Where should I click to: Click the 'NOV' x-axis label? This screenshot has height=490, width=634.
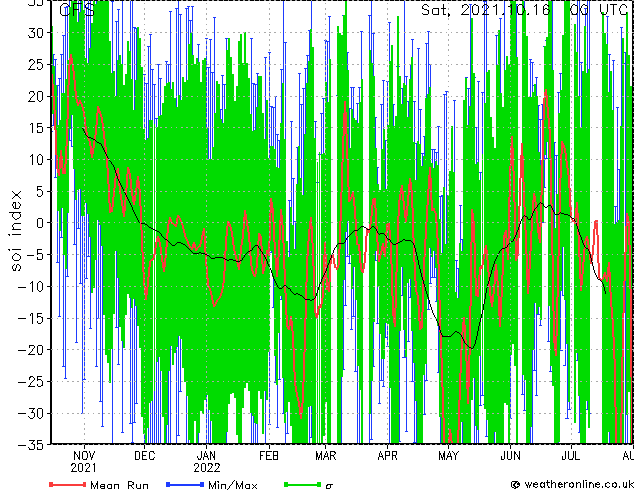pyautogui.click(x=84, y=456)
